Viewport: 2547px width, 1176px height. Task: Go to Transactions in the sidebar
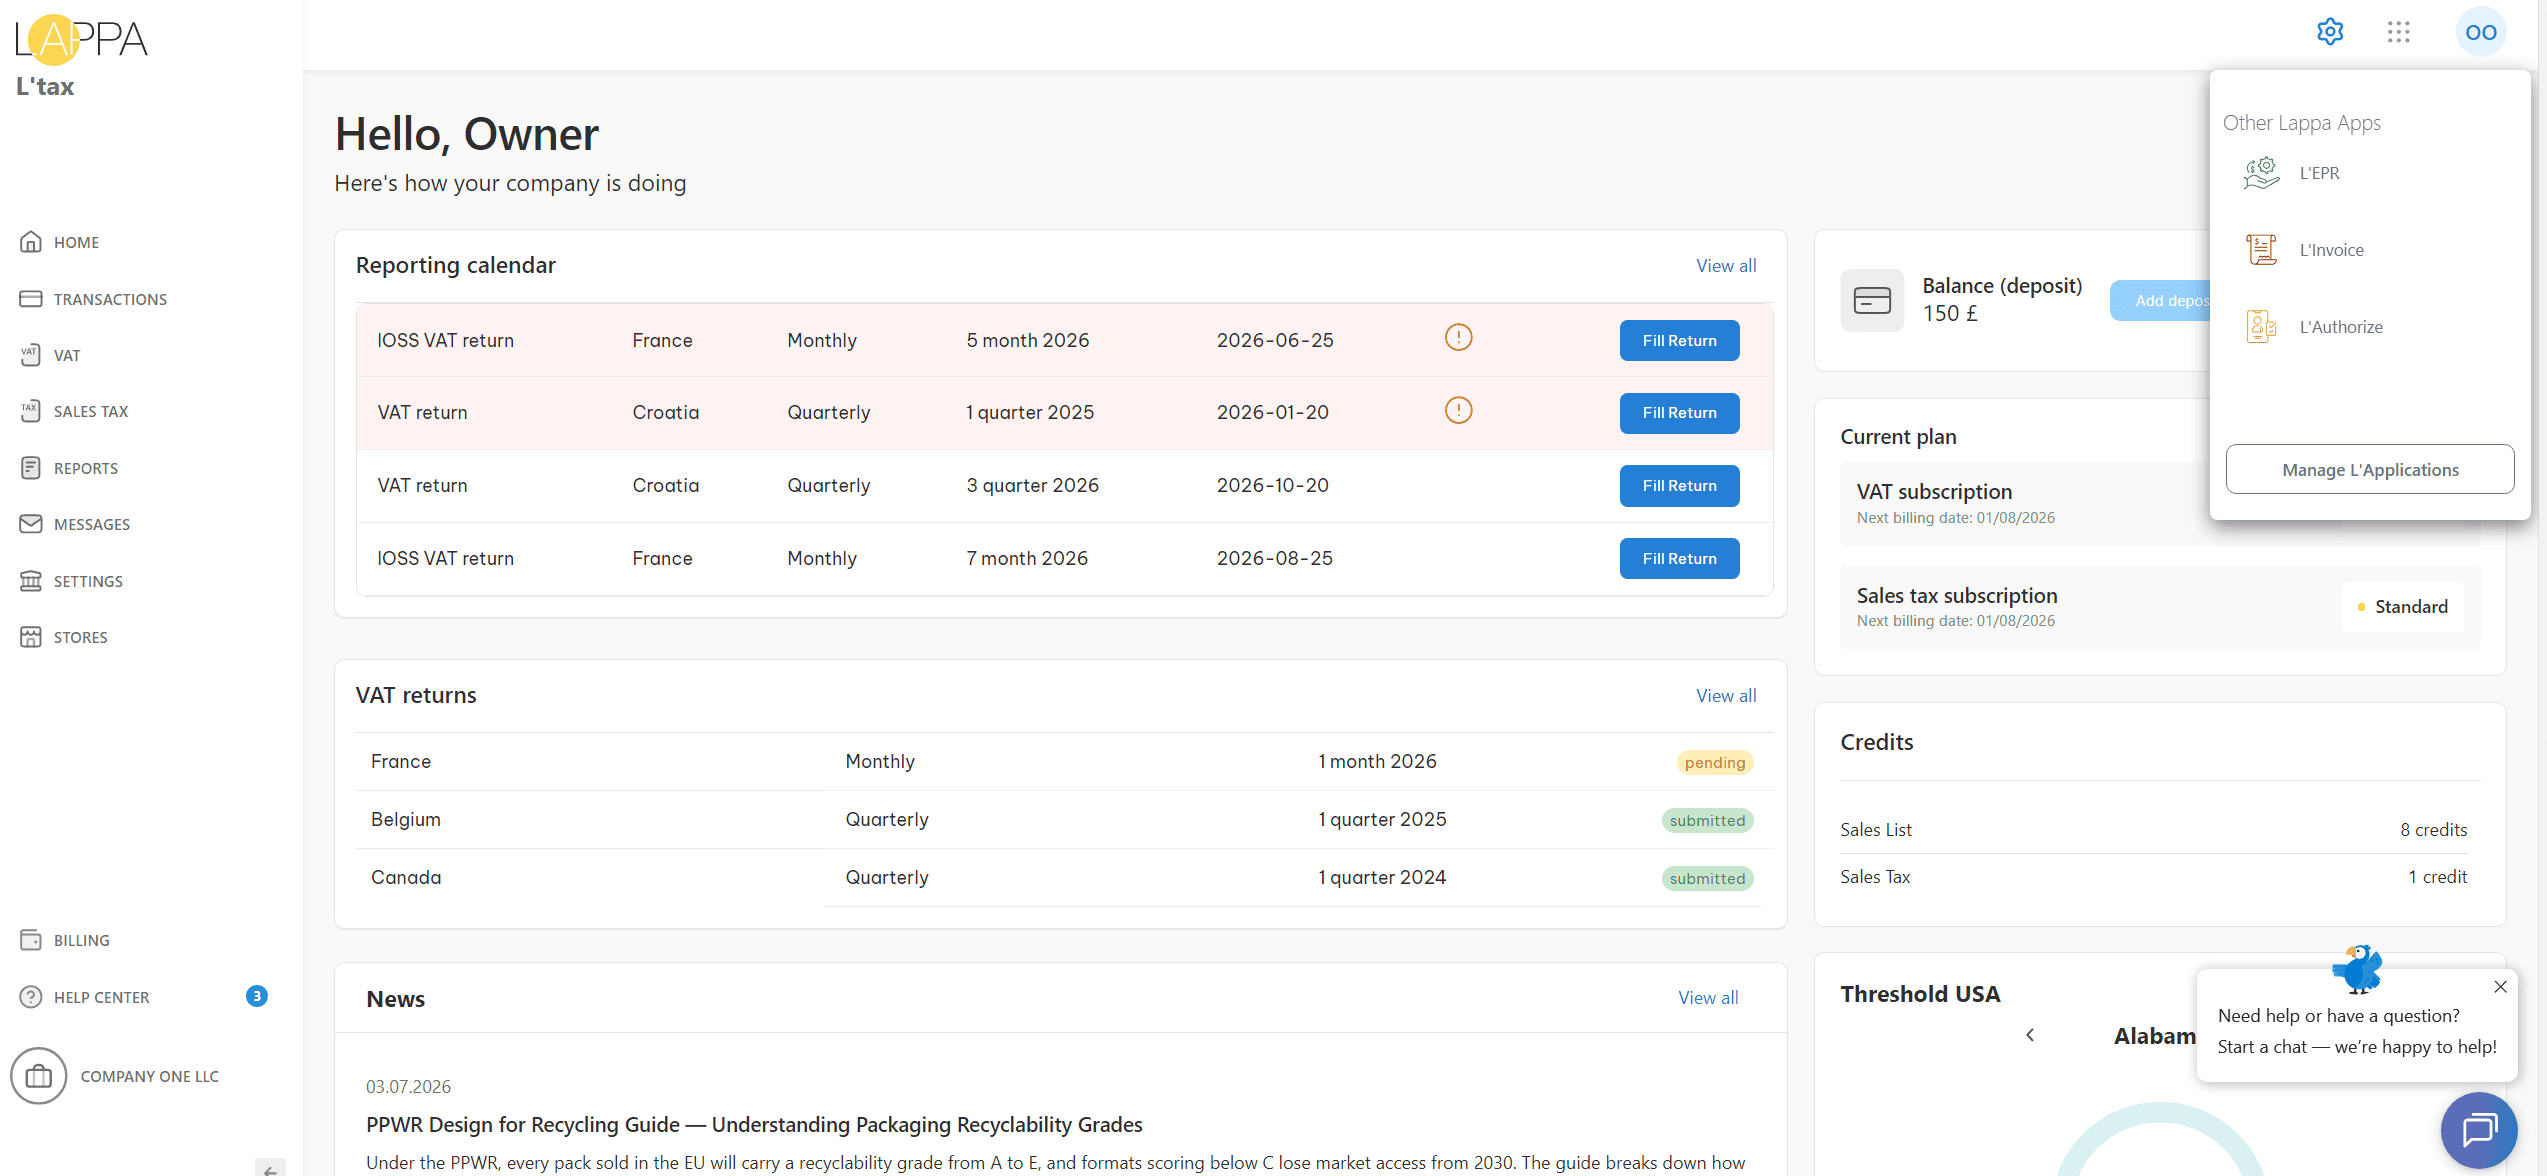(x=93, y=299)
